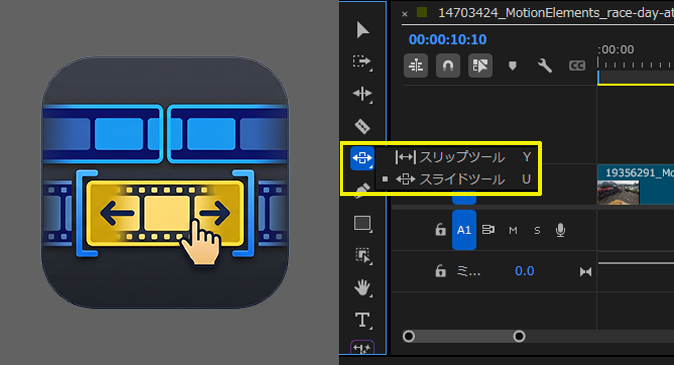The height and width of the screenshot is (365, 674).
Task: Click the ミ... mix track label
Action: [x=469, y=271]
